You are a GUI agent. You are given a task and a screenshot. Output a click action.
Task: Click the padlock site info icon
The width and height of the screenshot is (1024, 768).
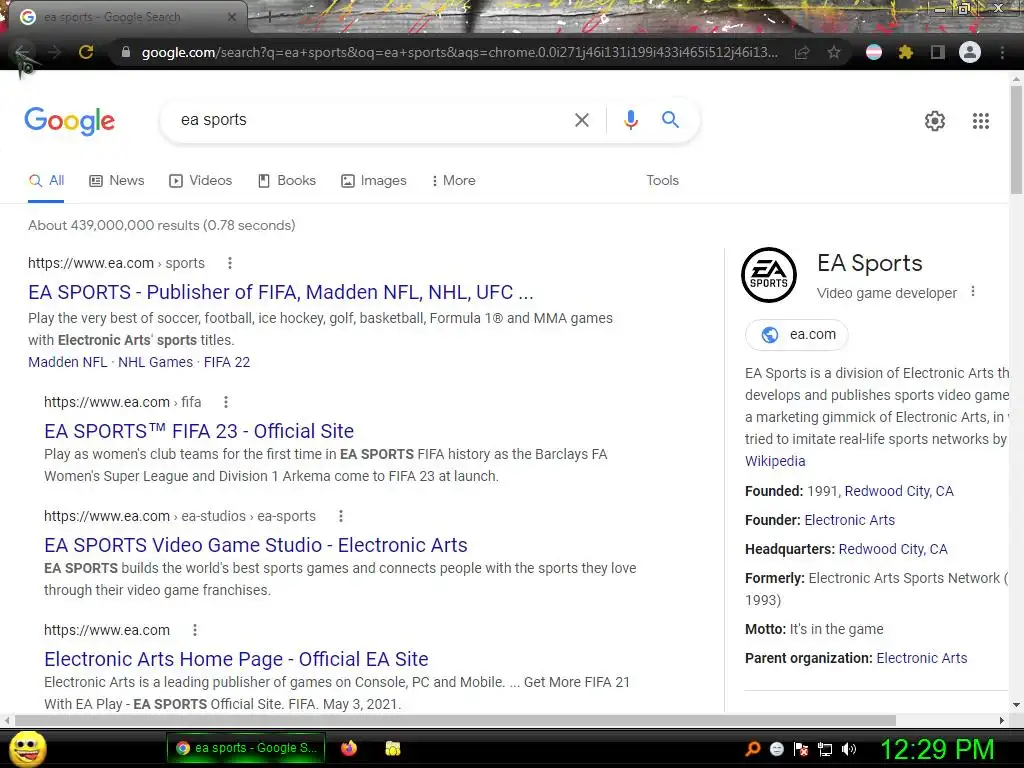tap(126, 52)
